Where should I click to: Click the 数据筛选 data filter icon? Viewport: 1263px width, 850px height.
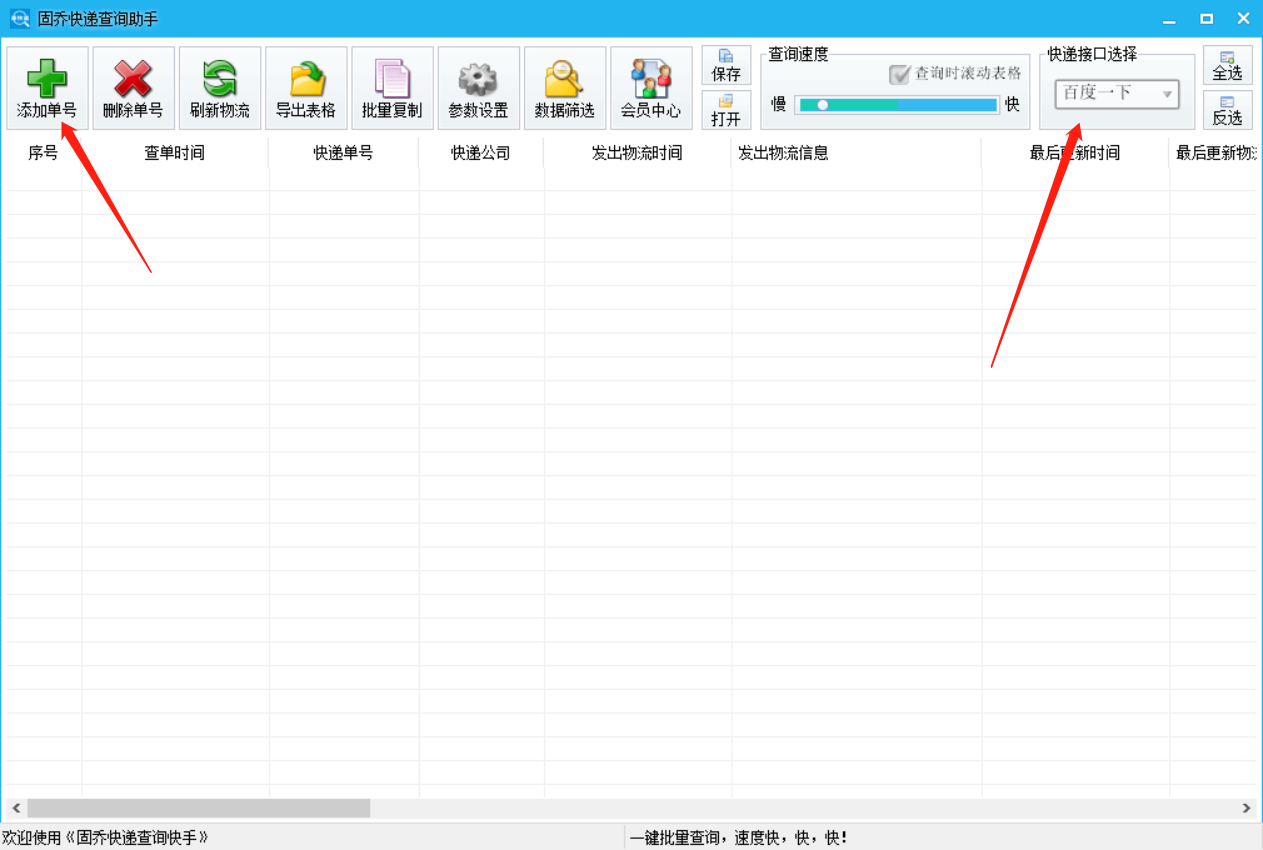(x=564, y=87)
